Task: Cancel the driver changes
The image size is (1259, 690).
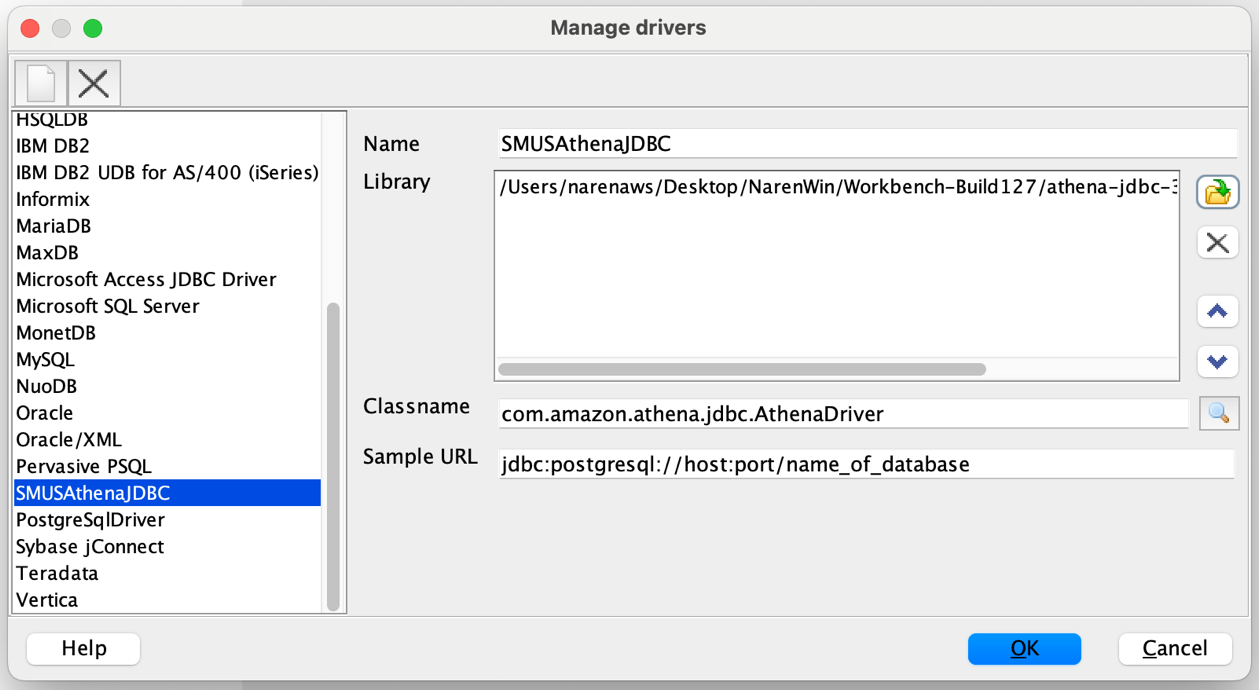Action: [x=1174, y=648]
